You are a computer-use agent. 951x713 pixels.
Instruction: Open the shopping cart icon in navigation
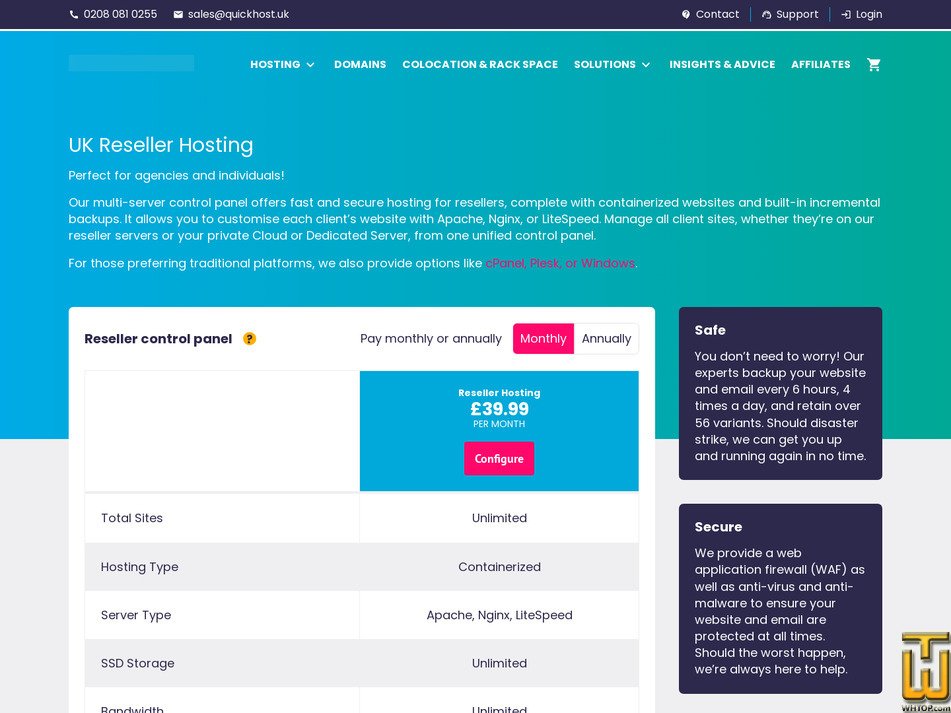873,64
